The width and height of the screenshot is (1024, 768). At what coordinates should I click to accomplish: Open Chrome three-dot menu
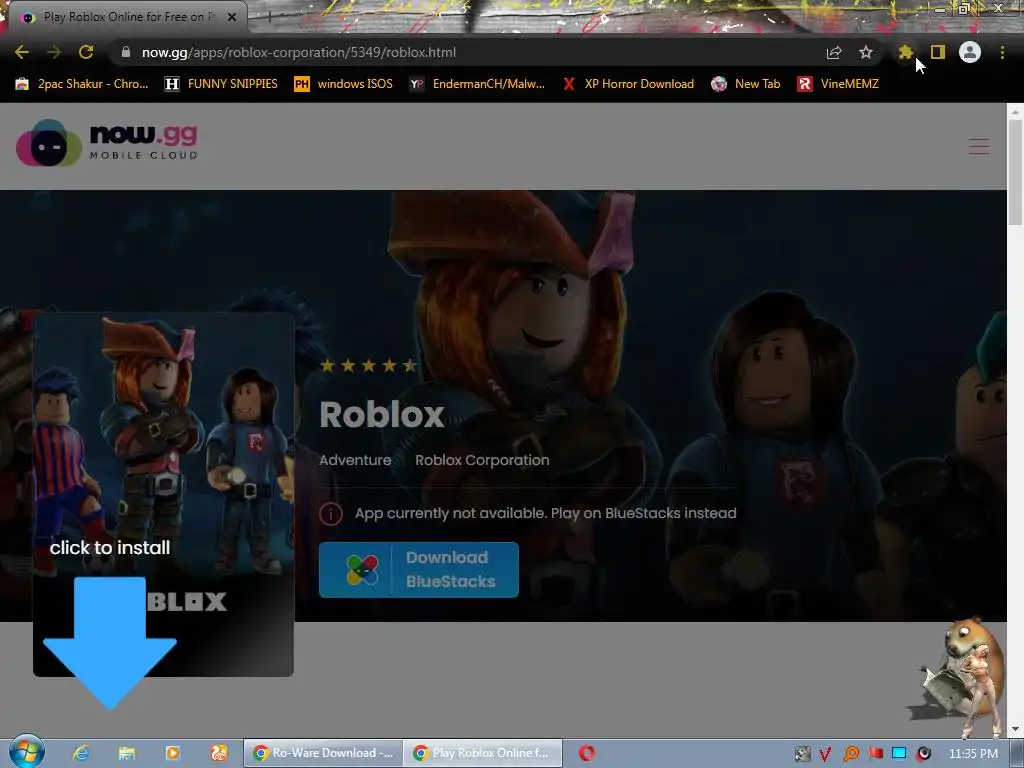tap(1002, 52)
